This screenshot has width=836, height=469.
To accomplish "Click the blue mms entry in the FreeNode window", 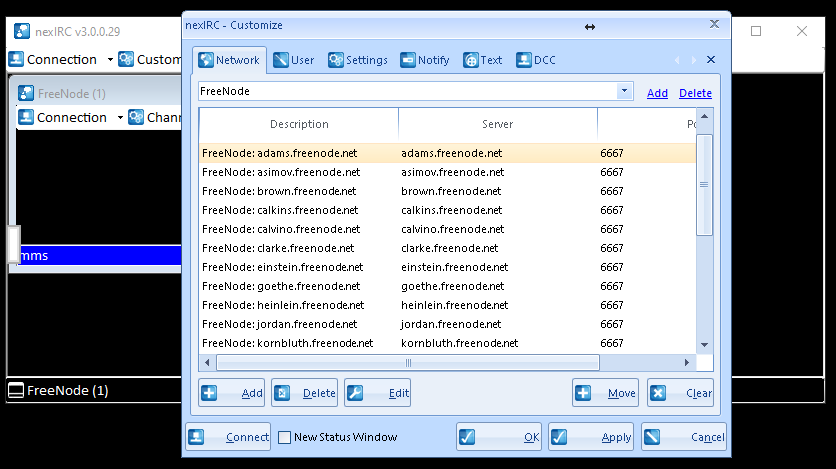I will (100, 255).
